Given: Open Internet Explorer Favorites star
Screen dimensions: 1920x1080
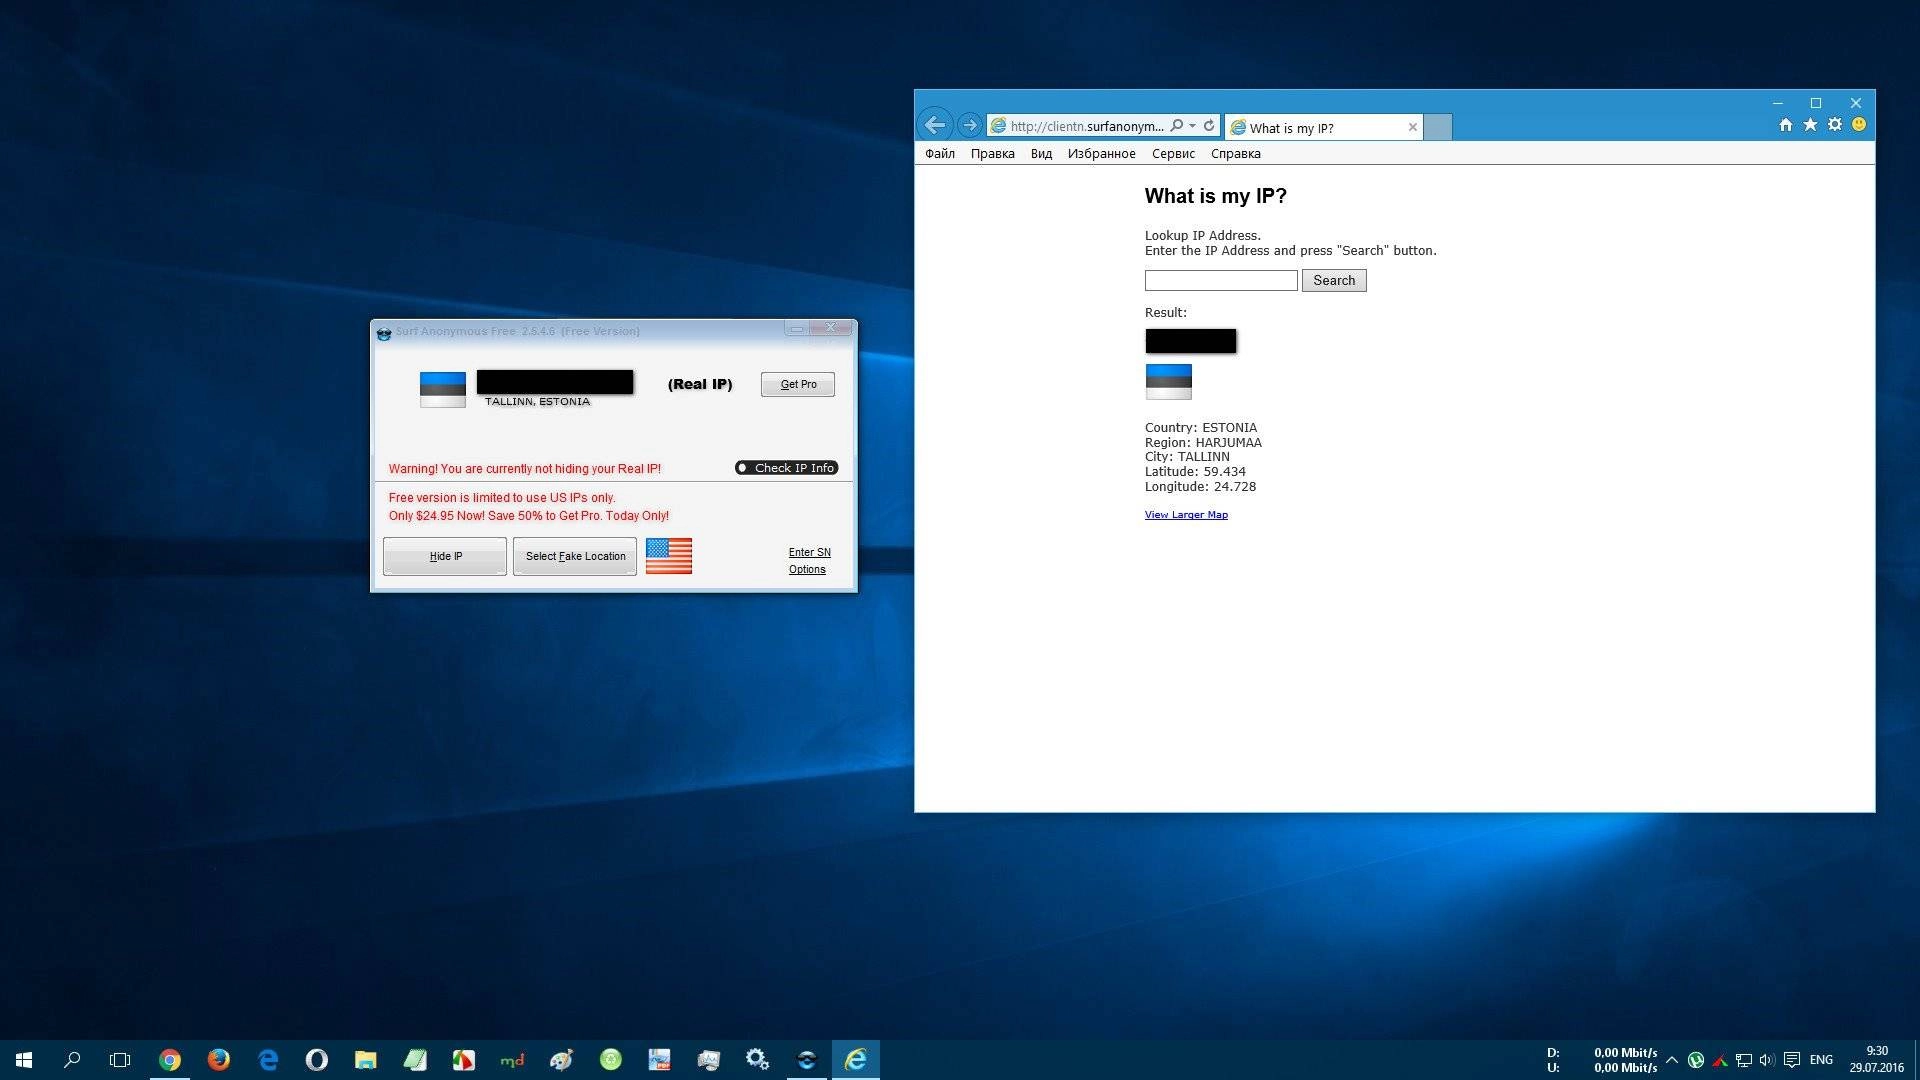Looking at the screenshot, I should (x=1810, y=125).
